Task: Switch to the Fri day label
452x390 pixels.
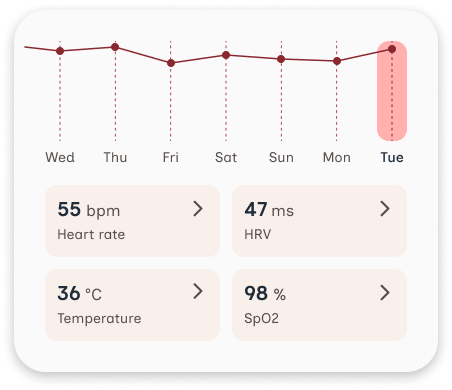Action: click(x=171, y=157)
